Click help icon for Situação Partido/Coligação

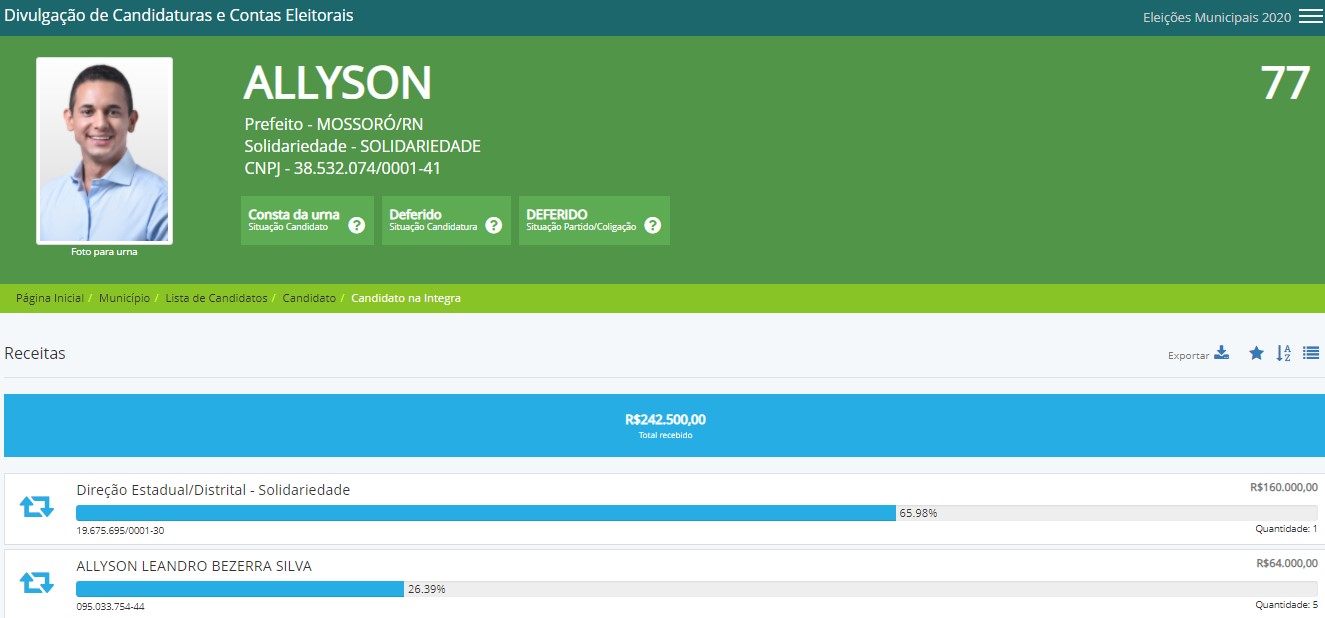652,225
